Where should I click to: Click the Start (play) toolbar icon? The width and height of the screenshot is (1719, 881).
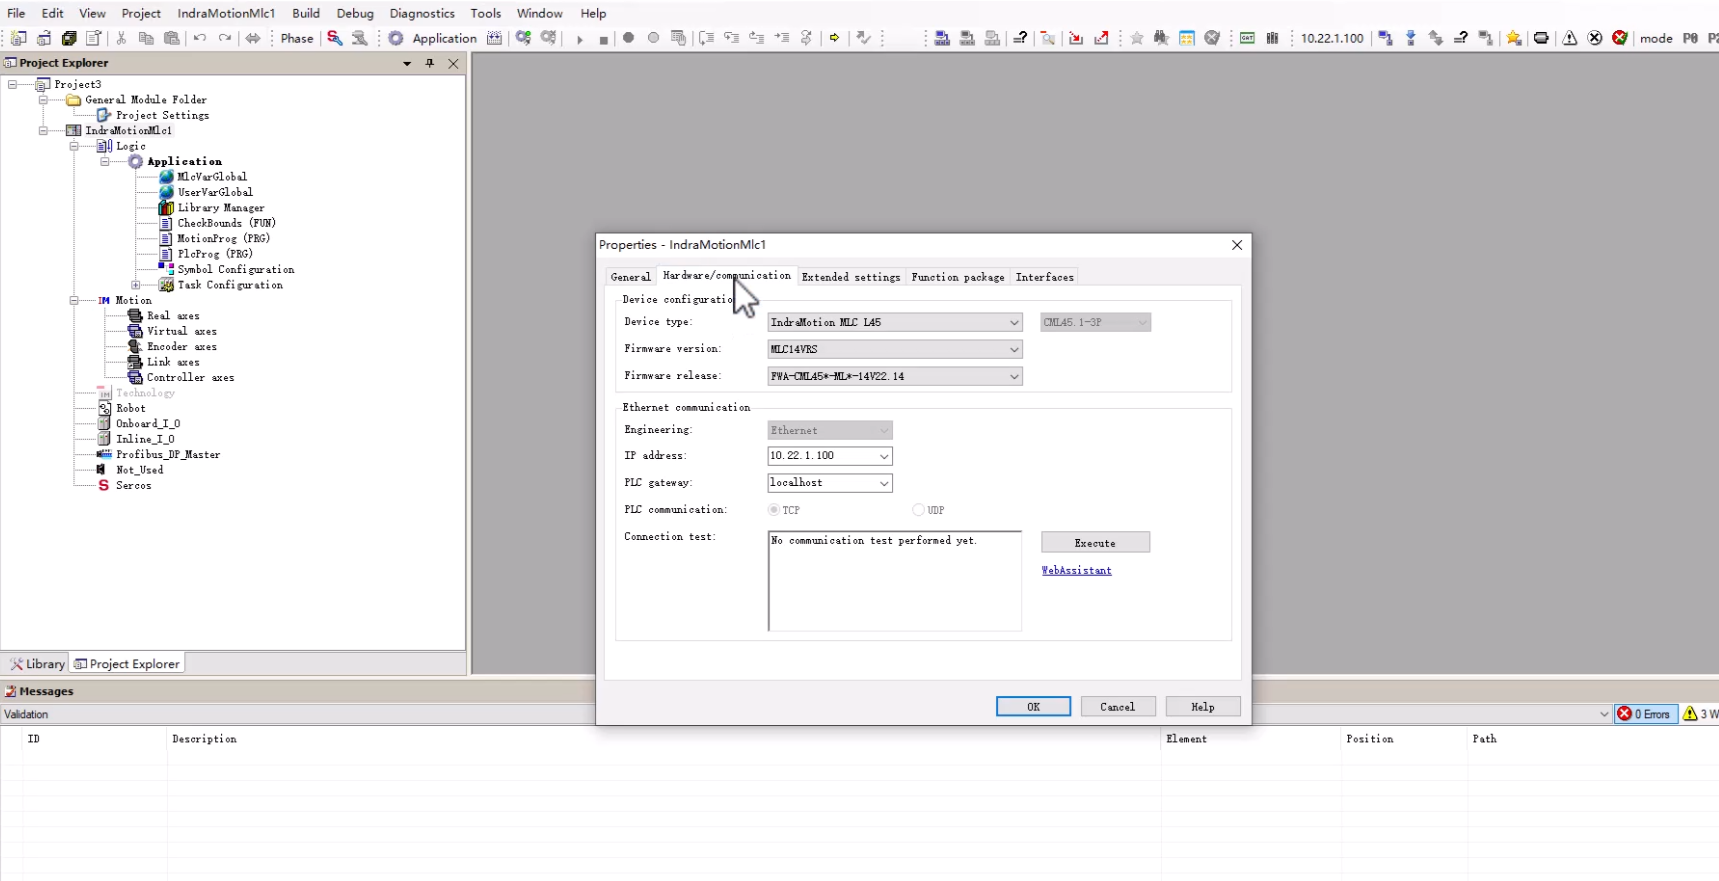579,39
